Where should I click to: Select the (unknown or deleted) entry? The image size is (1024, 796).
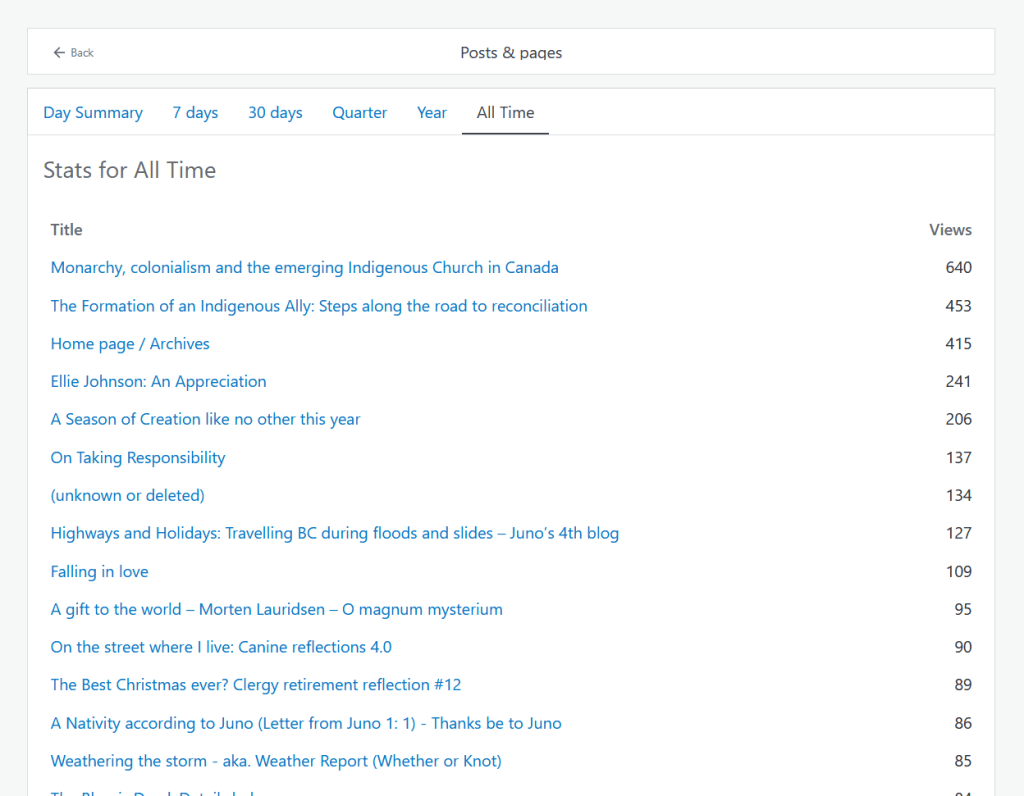pyautogui.click(x=127, y=496)
